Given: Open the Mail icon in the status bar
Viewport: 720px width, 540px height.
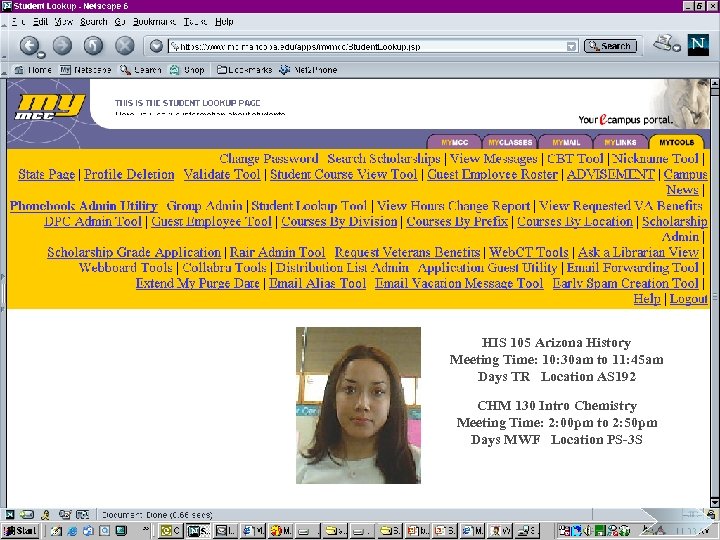Looking at the screenshot, I should click(27, 515).
